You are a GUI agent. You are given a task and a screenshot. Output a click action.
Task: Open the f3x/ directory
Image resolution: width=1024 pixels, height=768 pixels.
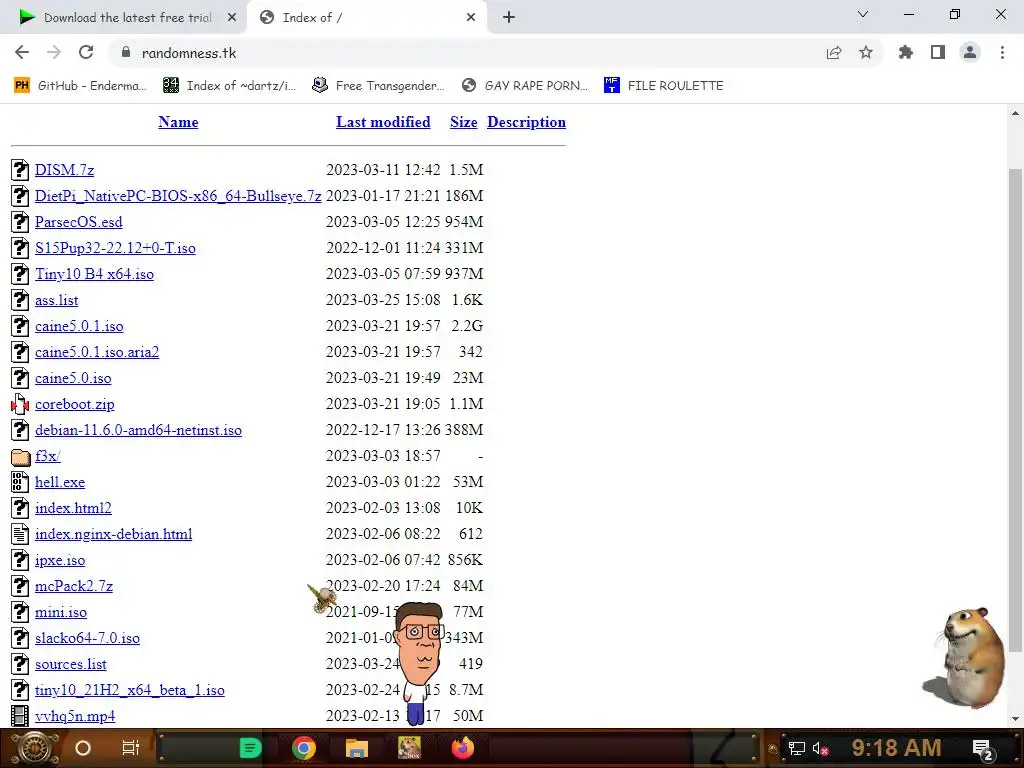pyautogui.click(x=48, y=456)
